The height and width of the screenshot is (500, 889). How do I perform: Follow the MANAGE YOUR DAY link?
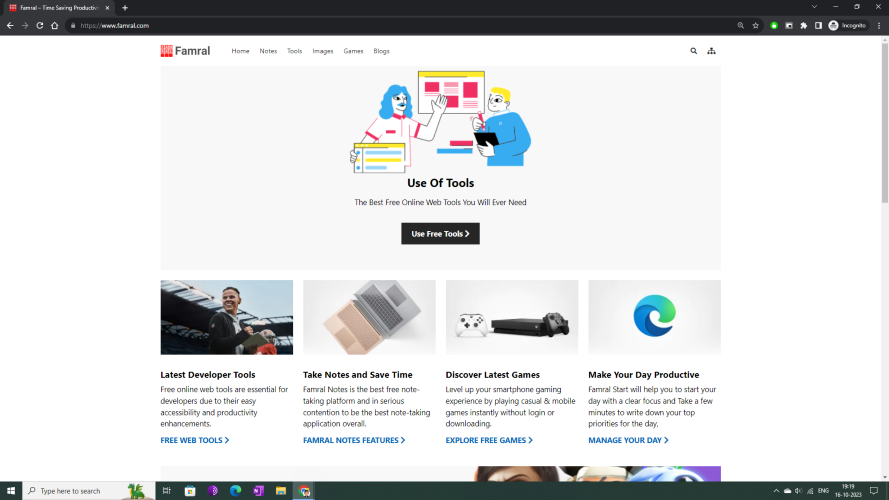(x=628, y=440)
